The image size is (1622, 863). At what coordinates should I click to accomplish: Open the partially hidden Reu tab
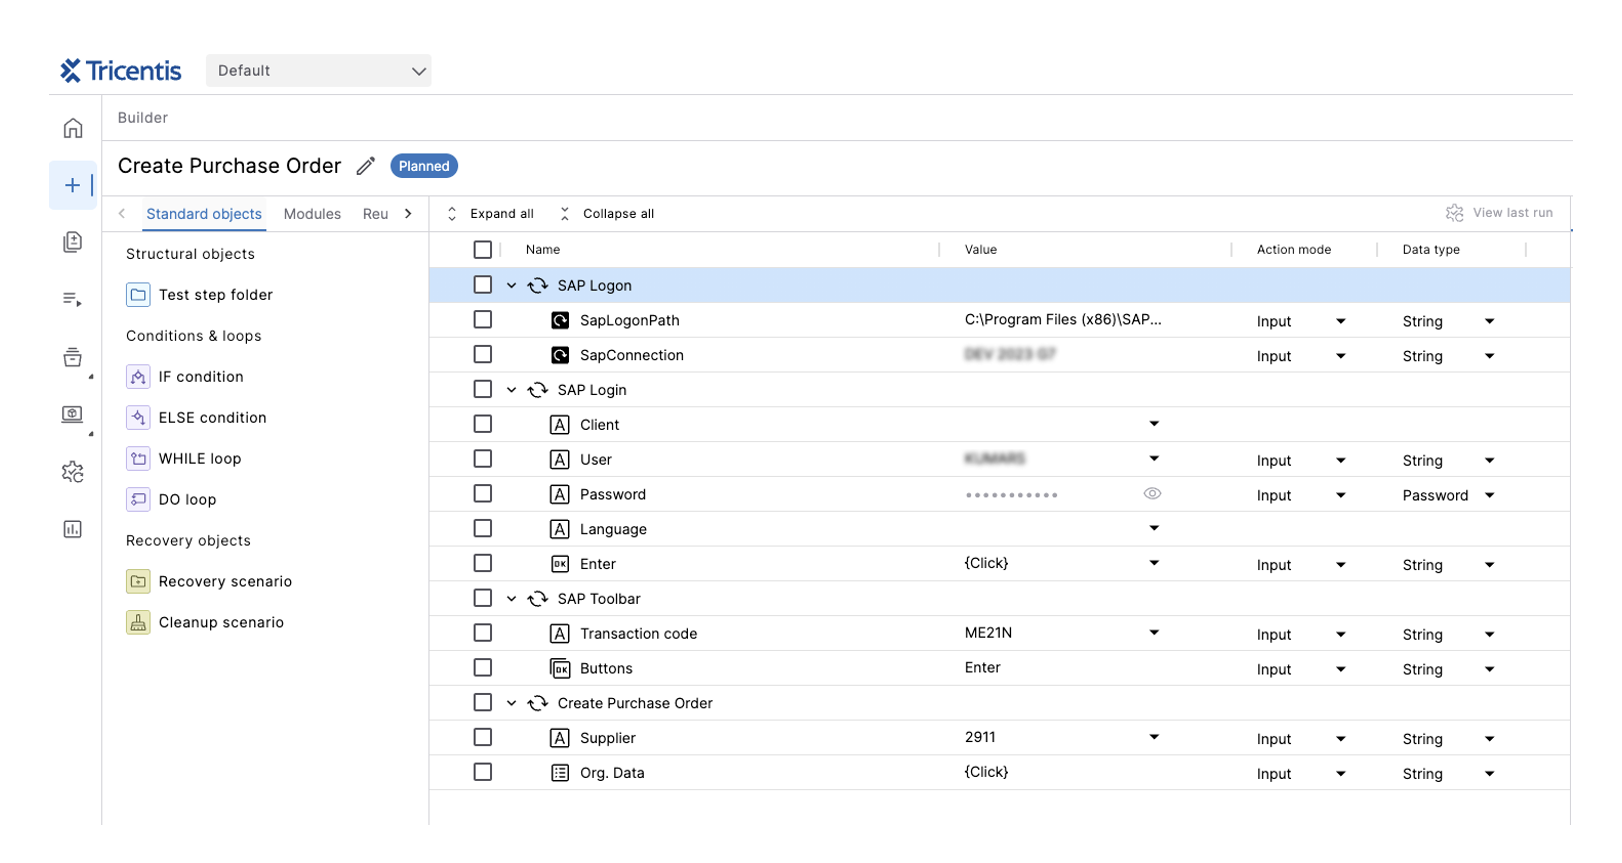coord(375,214)
